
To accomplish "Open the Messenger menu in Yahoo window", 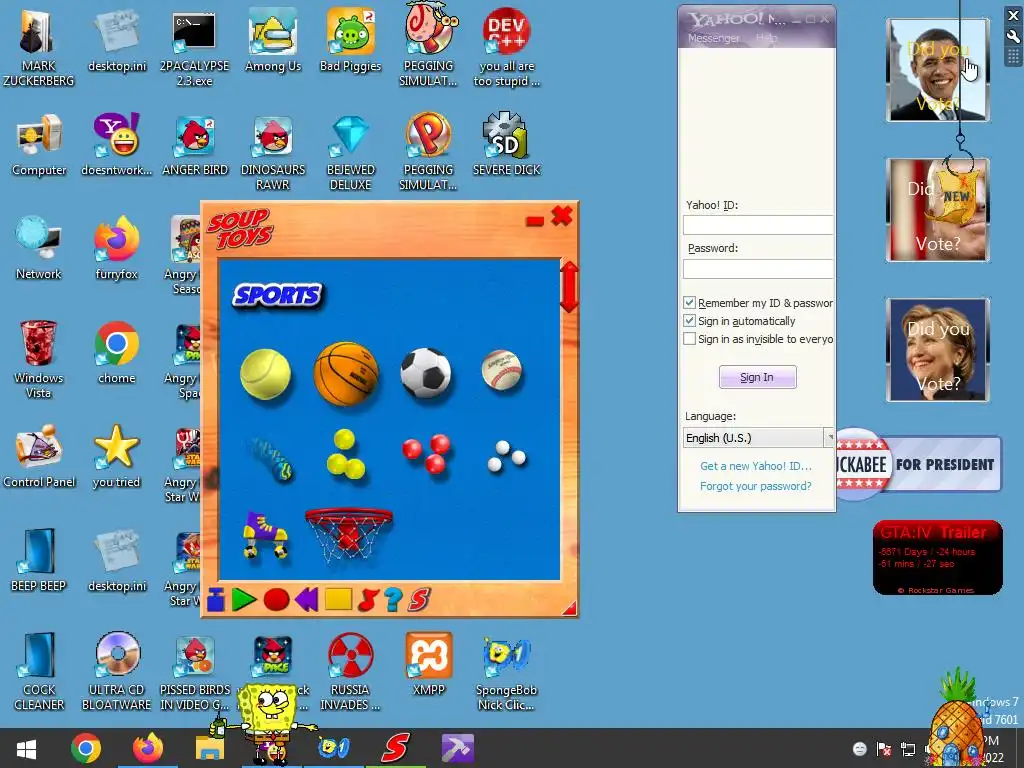I will (714, 38).
